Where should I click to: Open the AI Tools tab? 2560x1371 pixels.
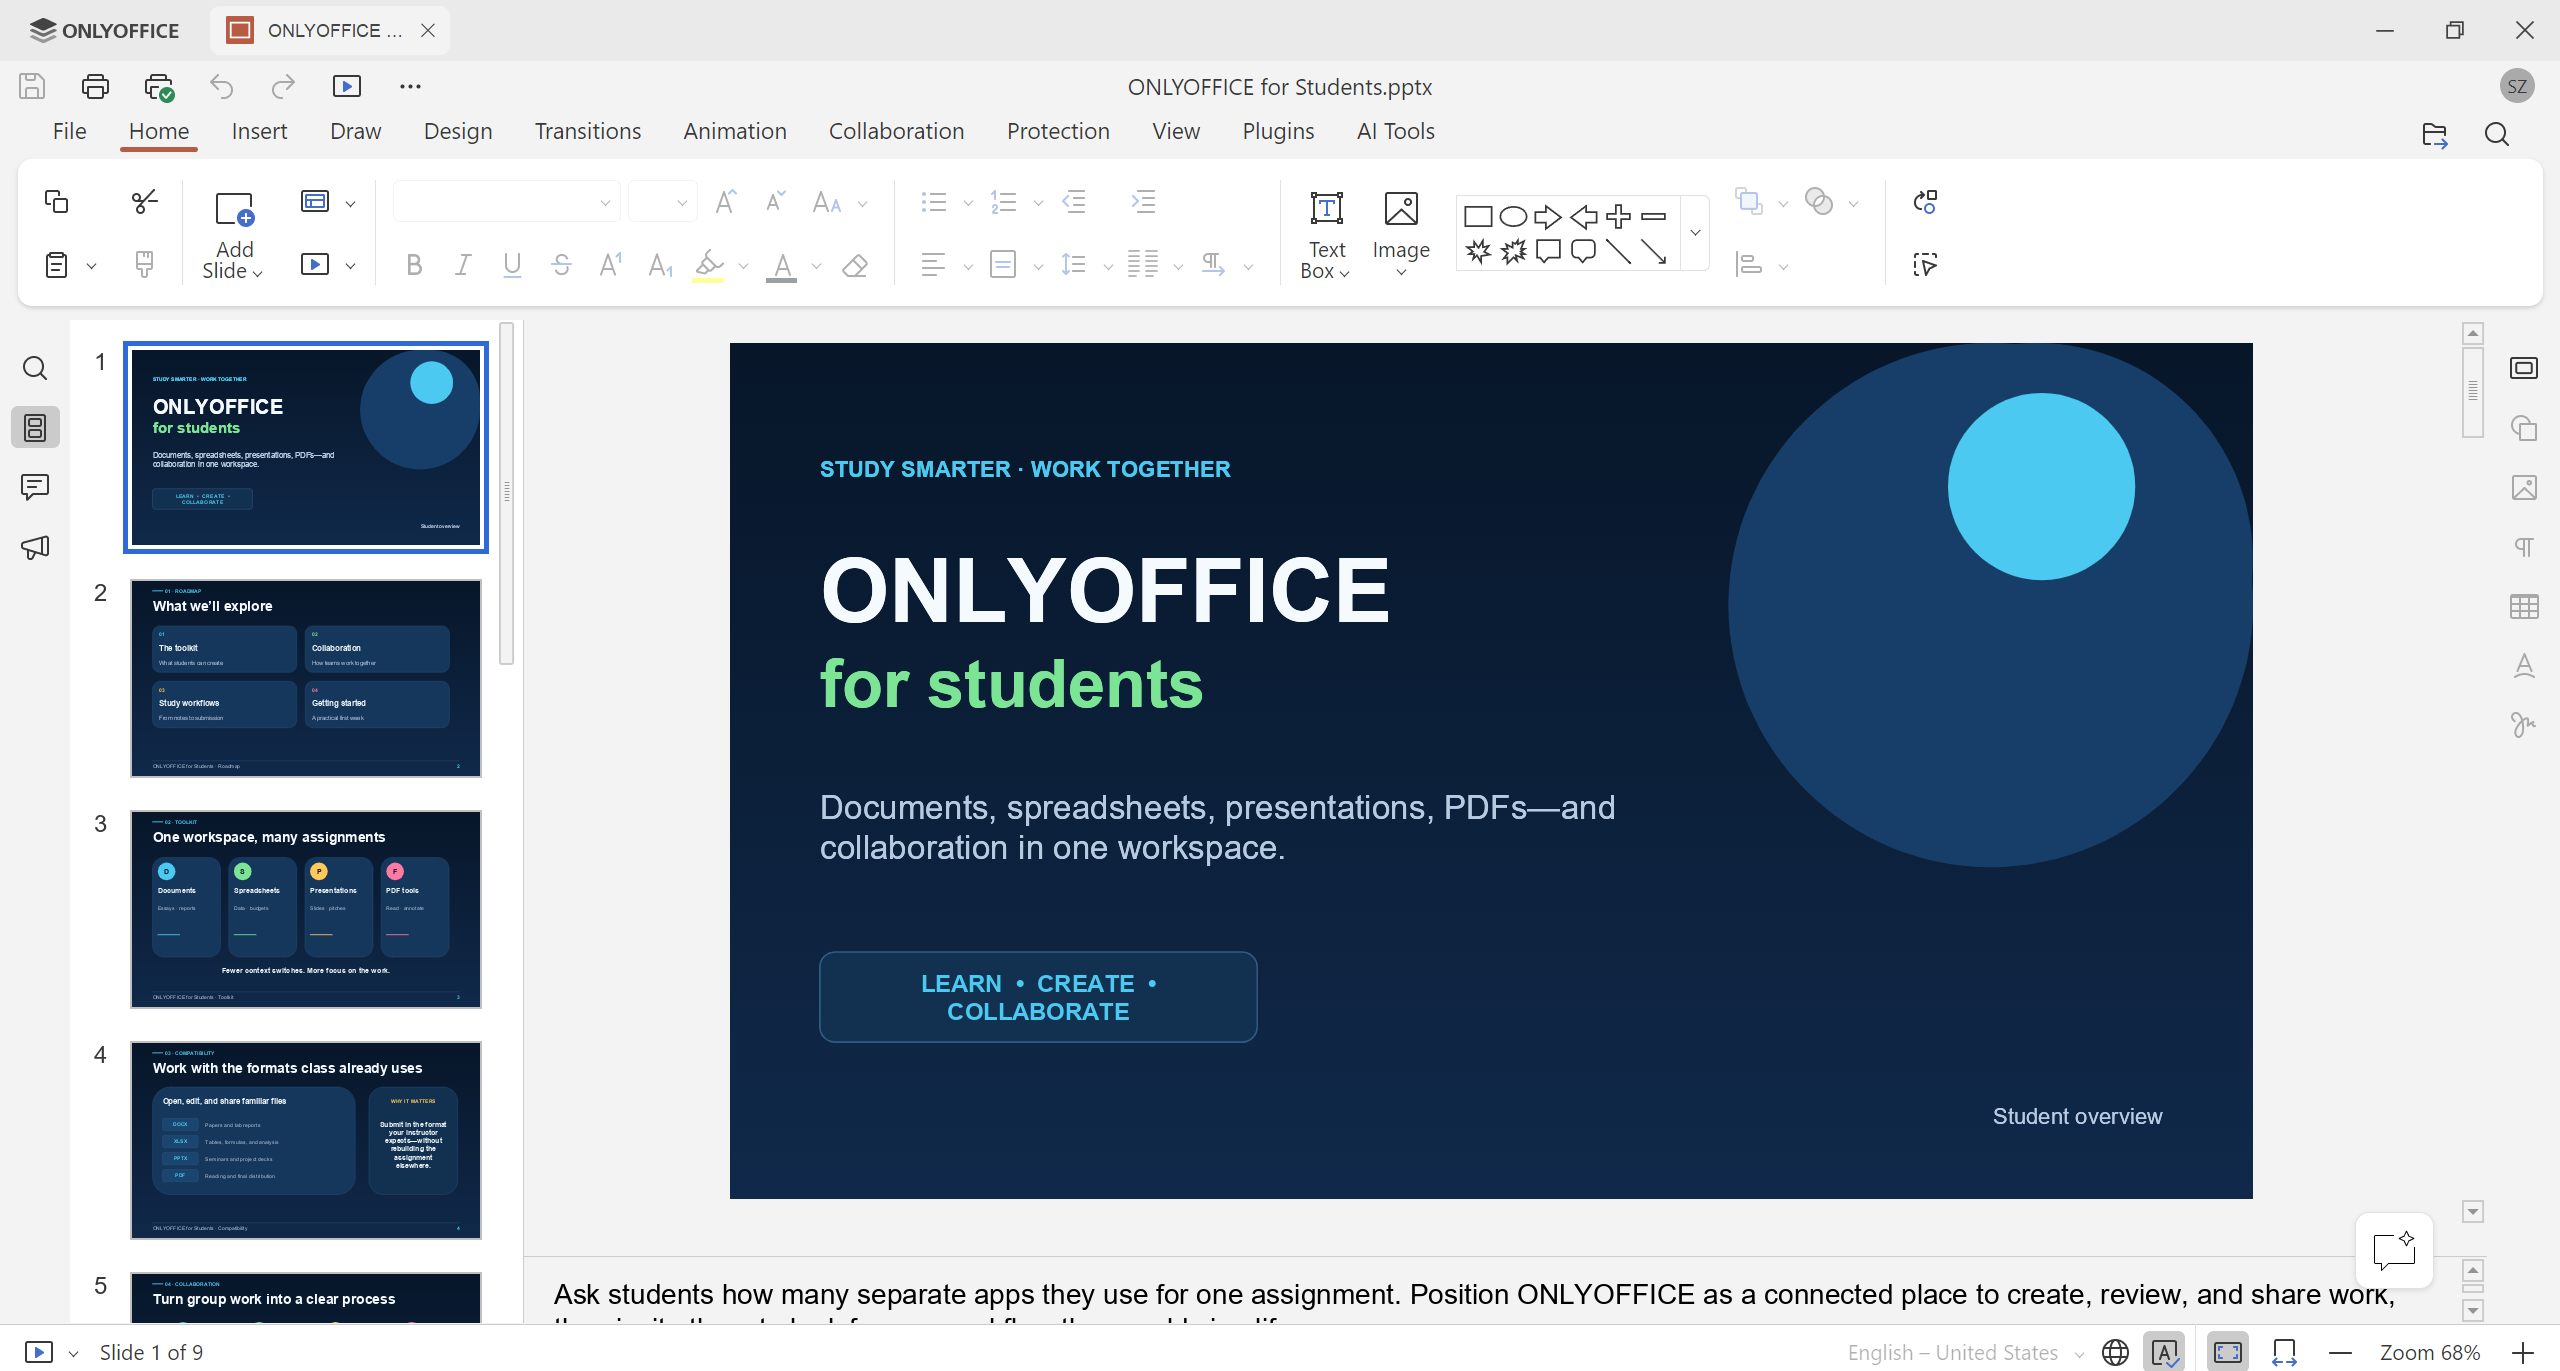pos(1395,131)
